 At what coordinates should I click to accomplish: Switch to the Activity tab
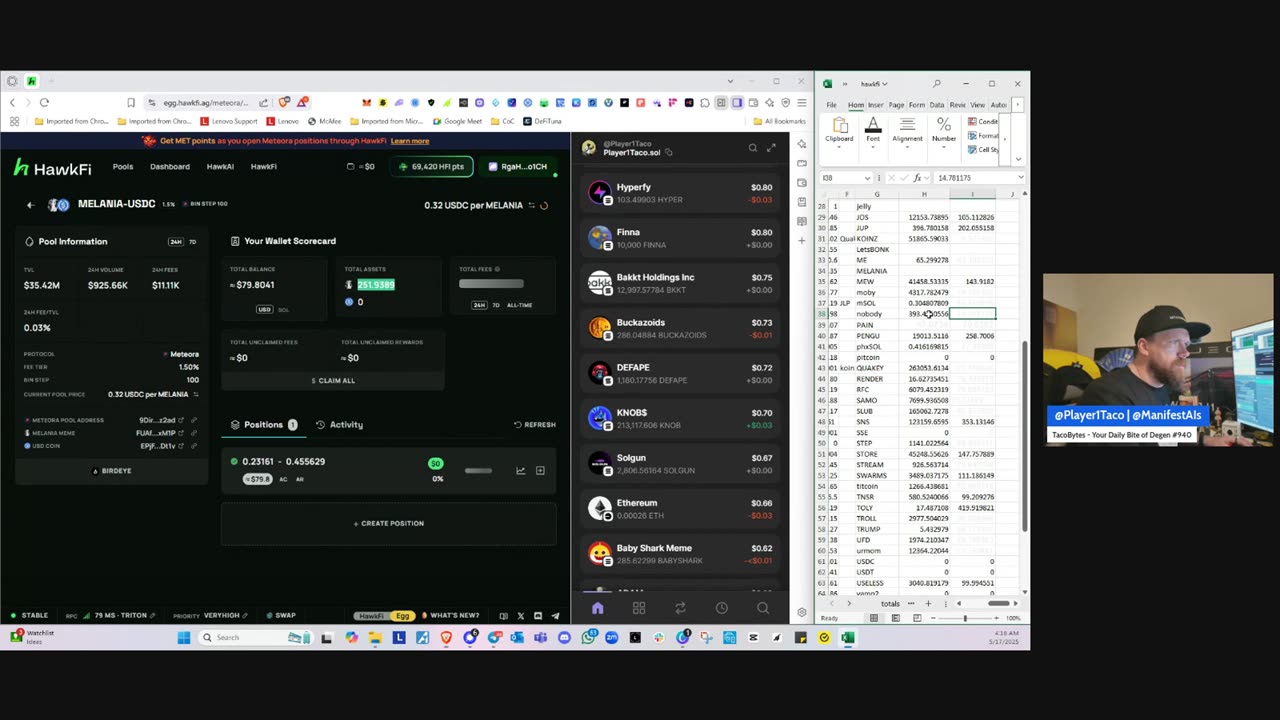pos(340,425)
